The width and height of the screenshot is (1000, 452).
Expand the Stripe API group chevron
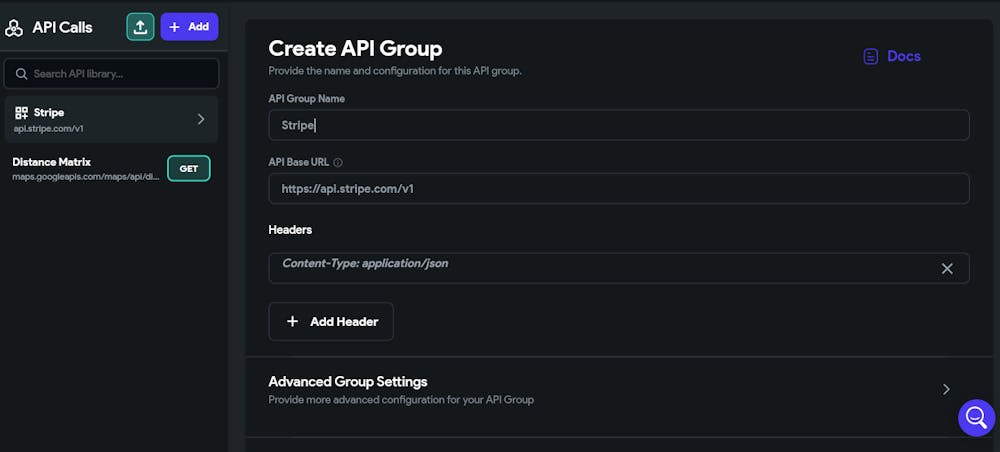click(201, 119)
